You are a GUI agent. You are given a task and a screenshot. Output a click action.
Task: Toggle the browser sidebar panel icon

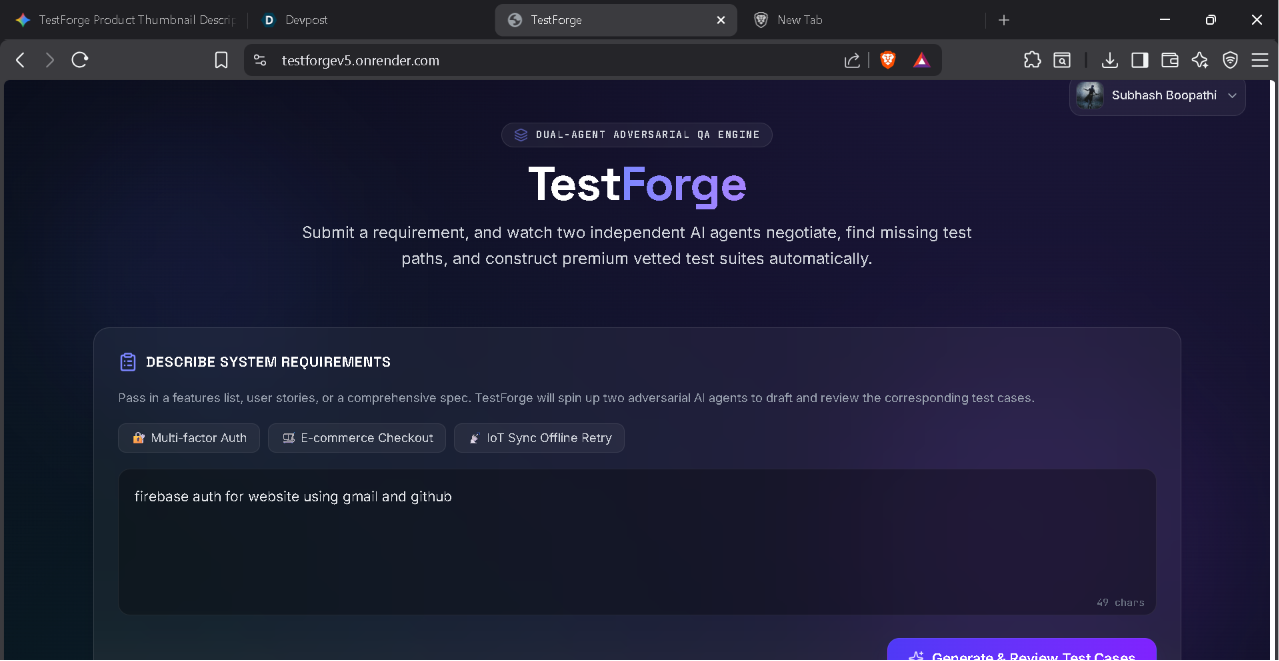tap(1139, 60)
